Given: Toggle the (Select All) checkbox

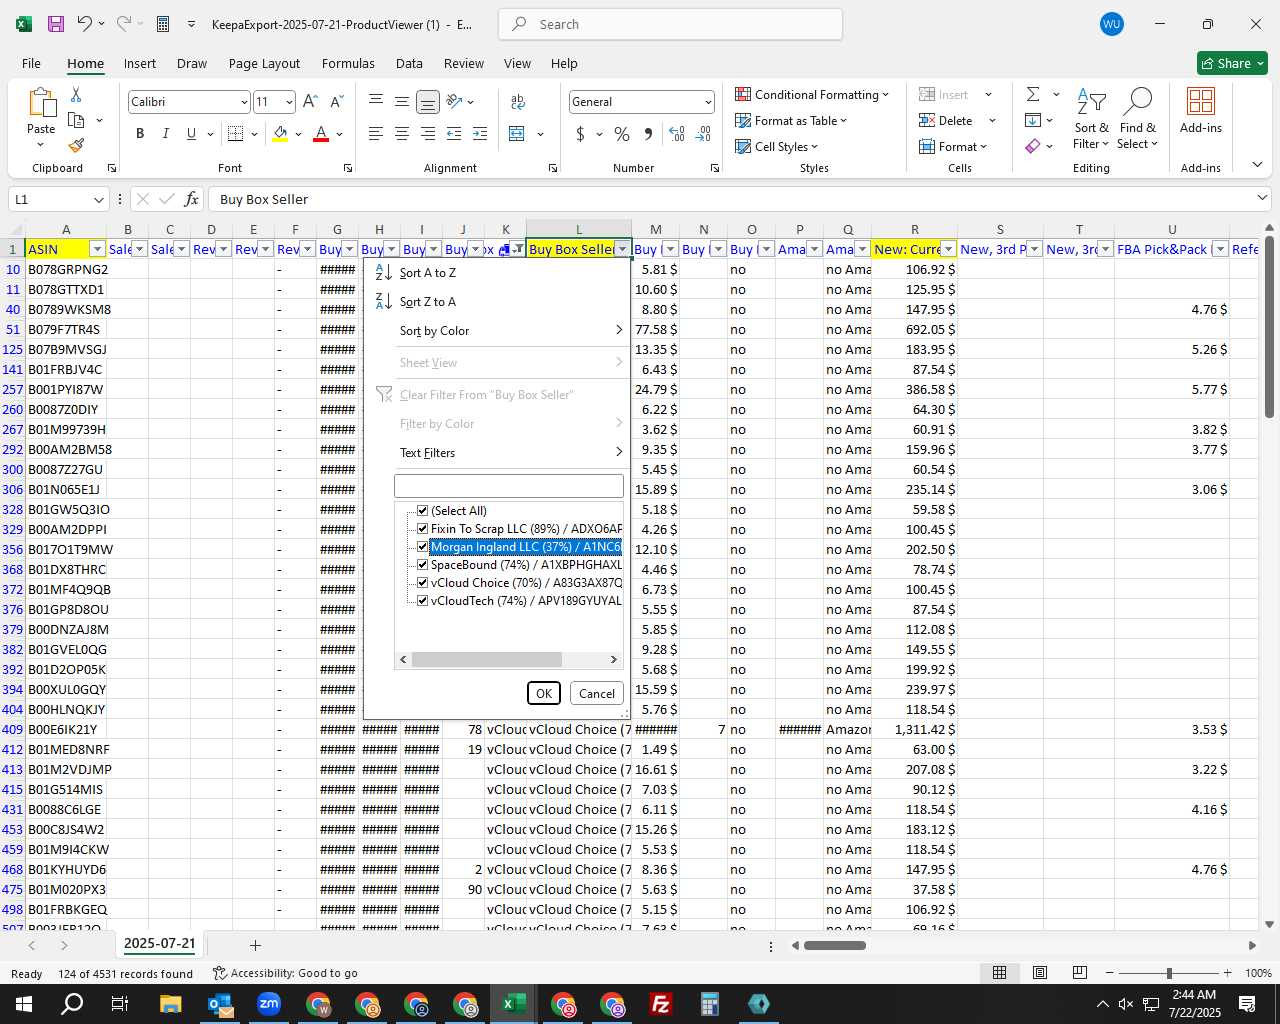Looking at the screenshot, I should point(423,511).
